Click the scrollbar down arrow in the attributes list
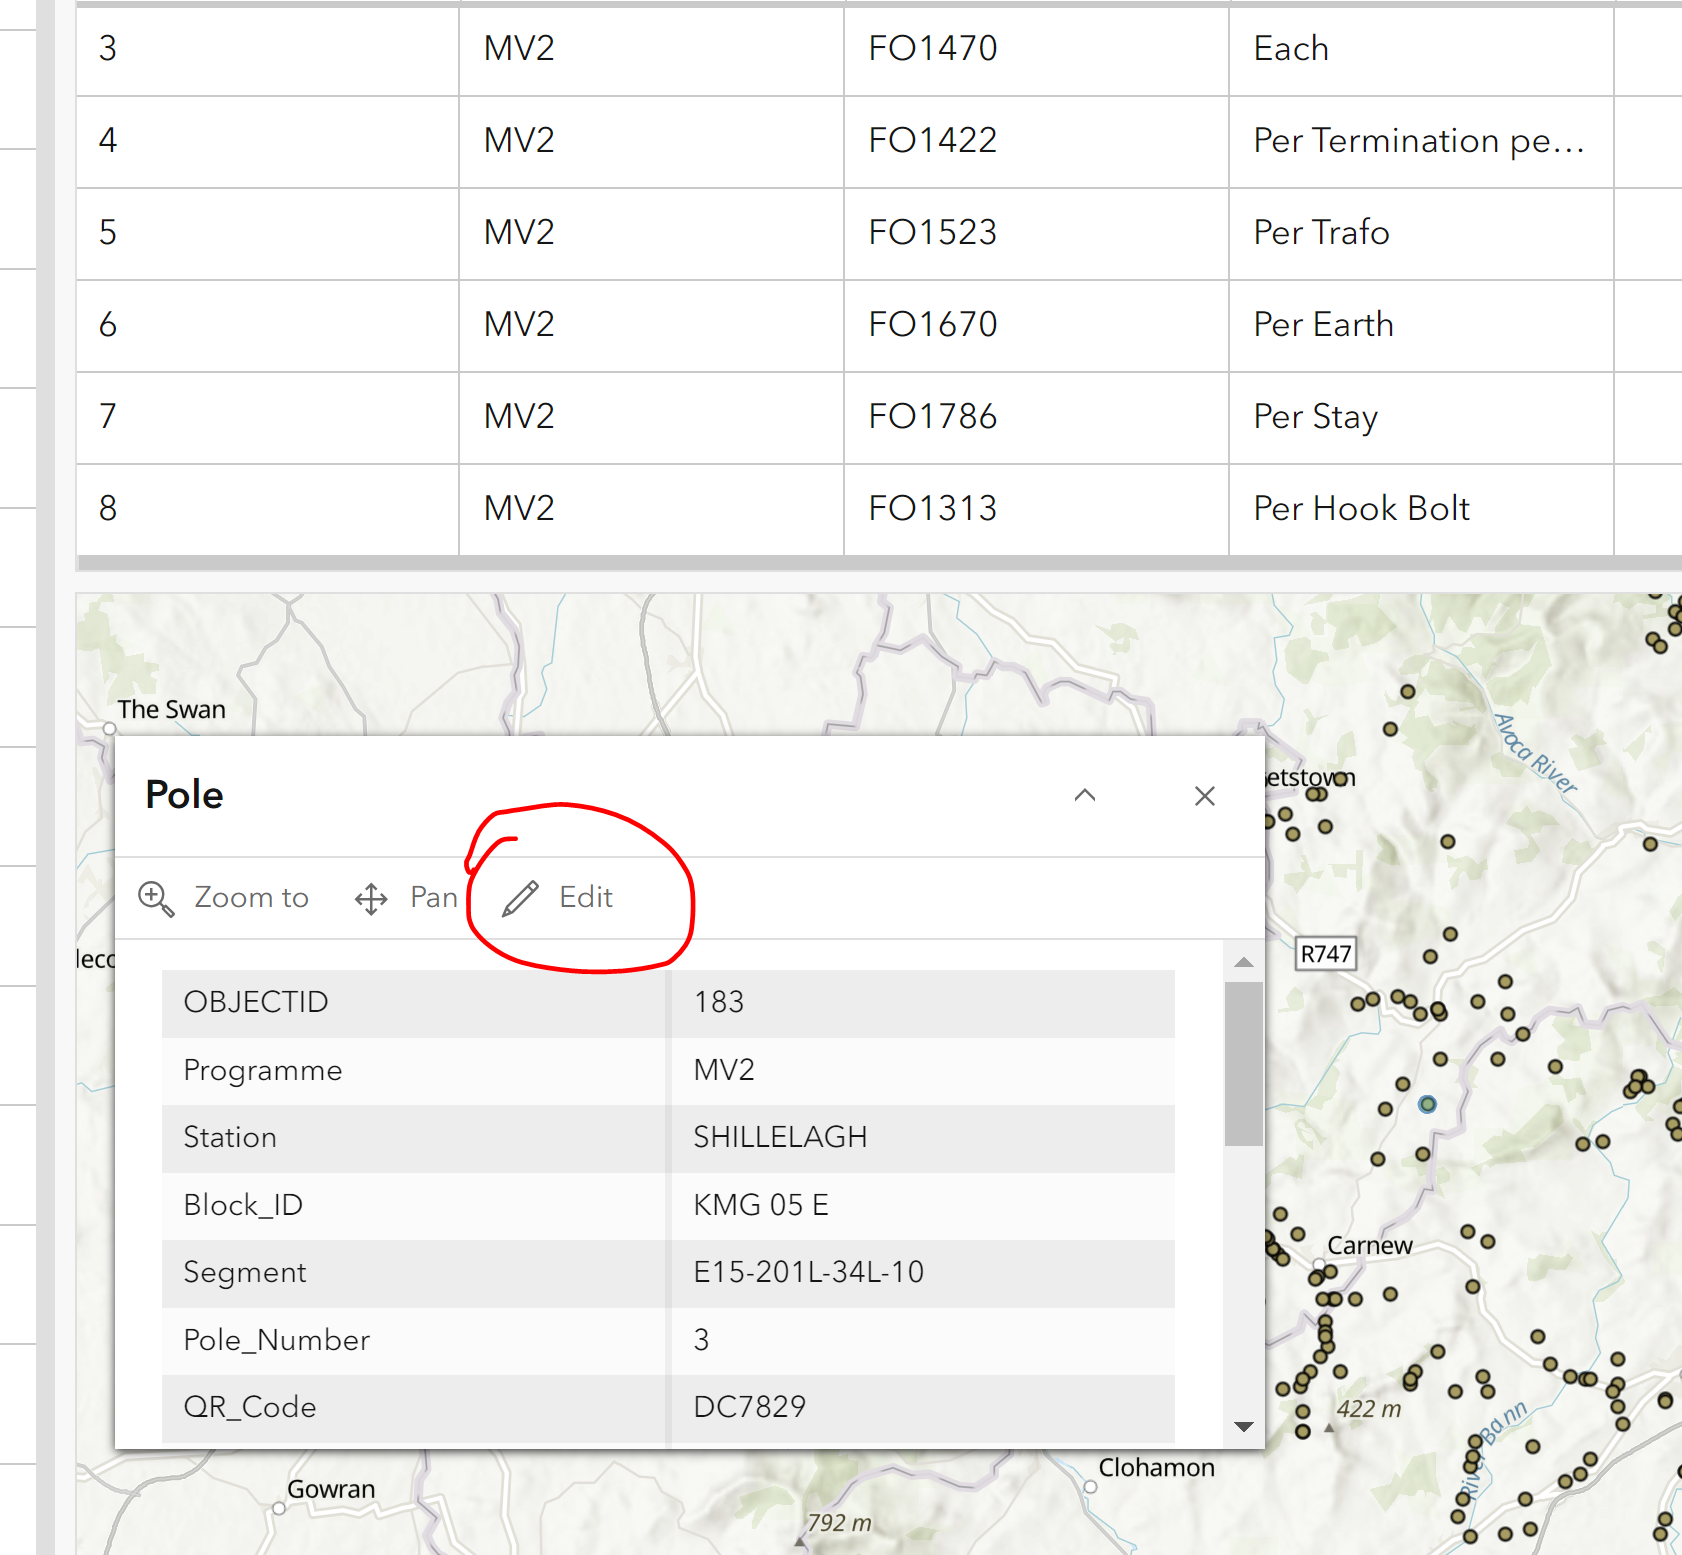 point(1243,1428)
